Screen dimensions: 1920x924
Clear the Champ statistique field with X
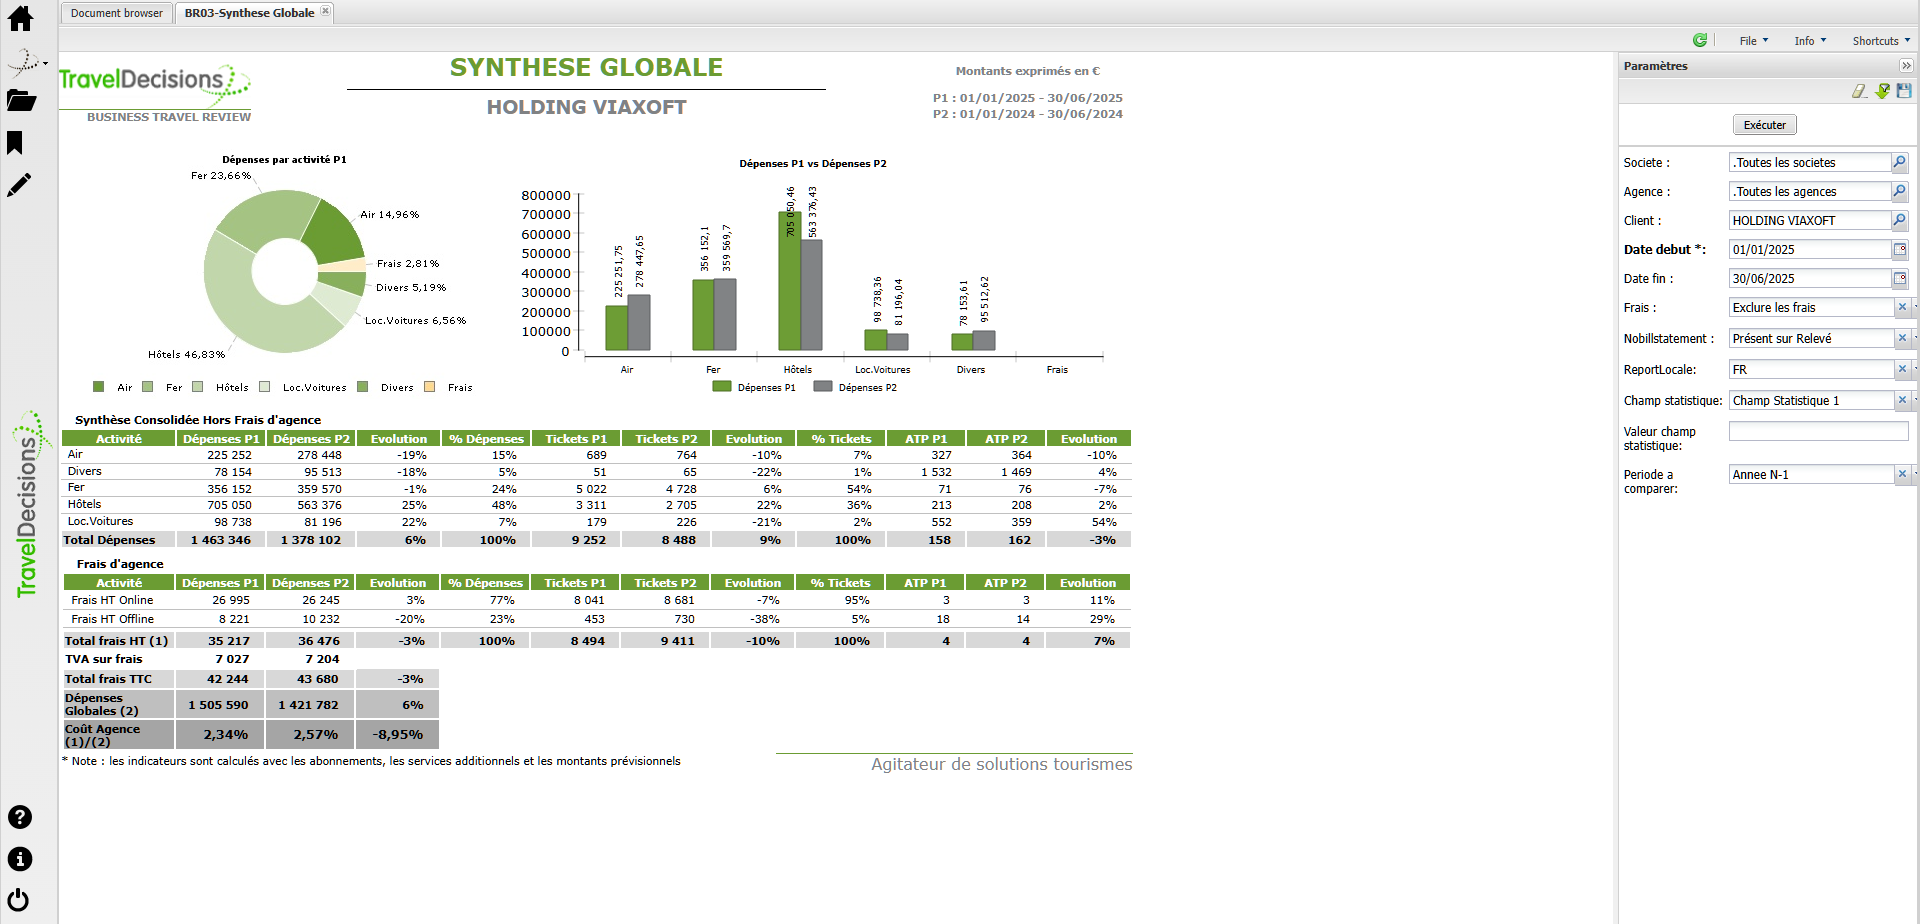tap(1902, 400)
